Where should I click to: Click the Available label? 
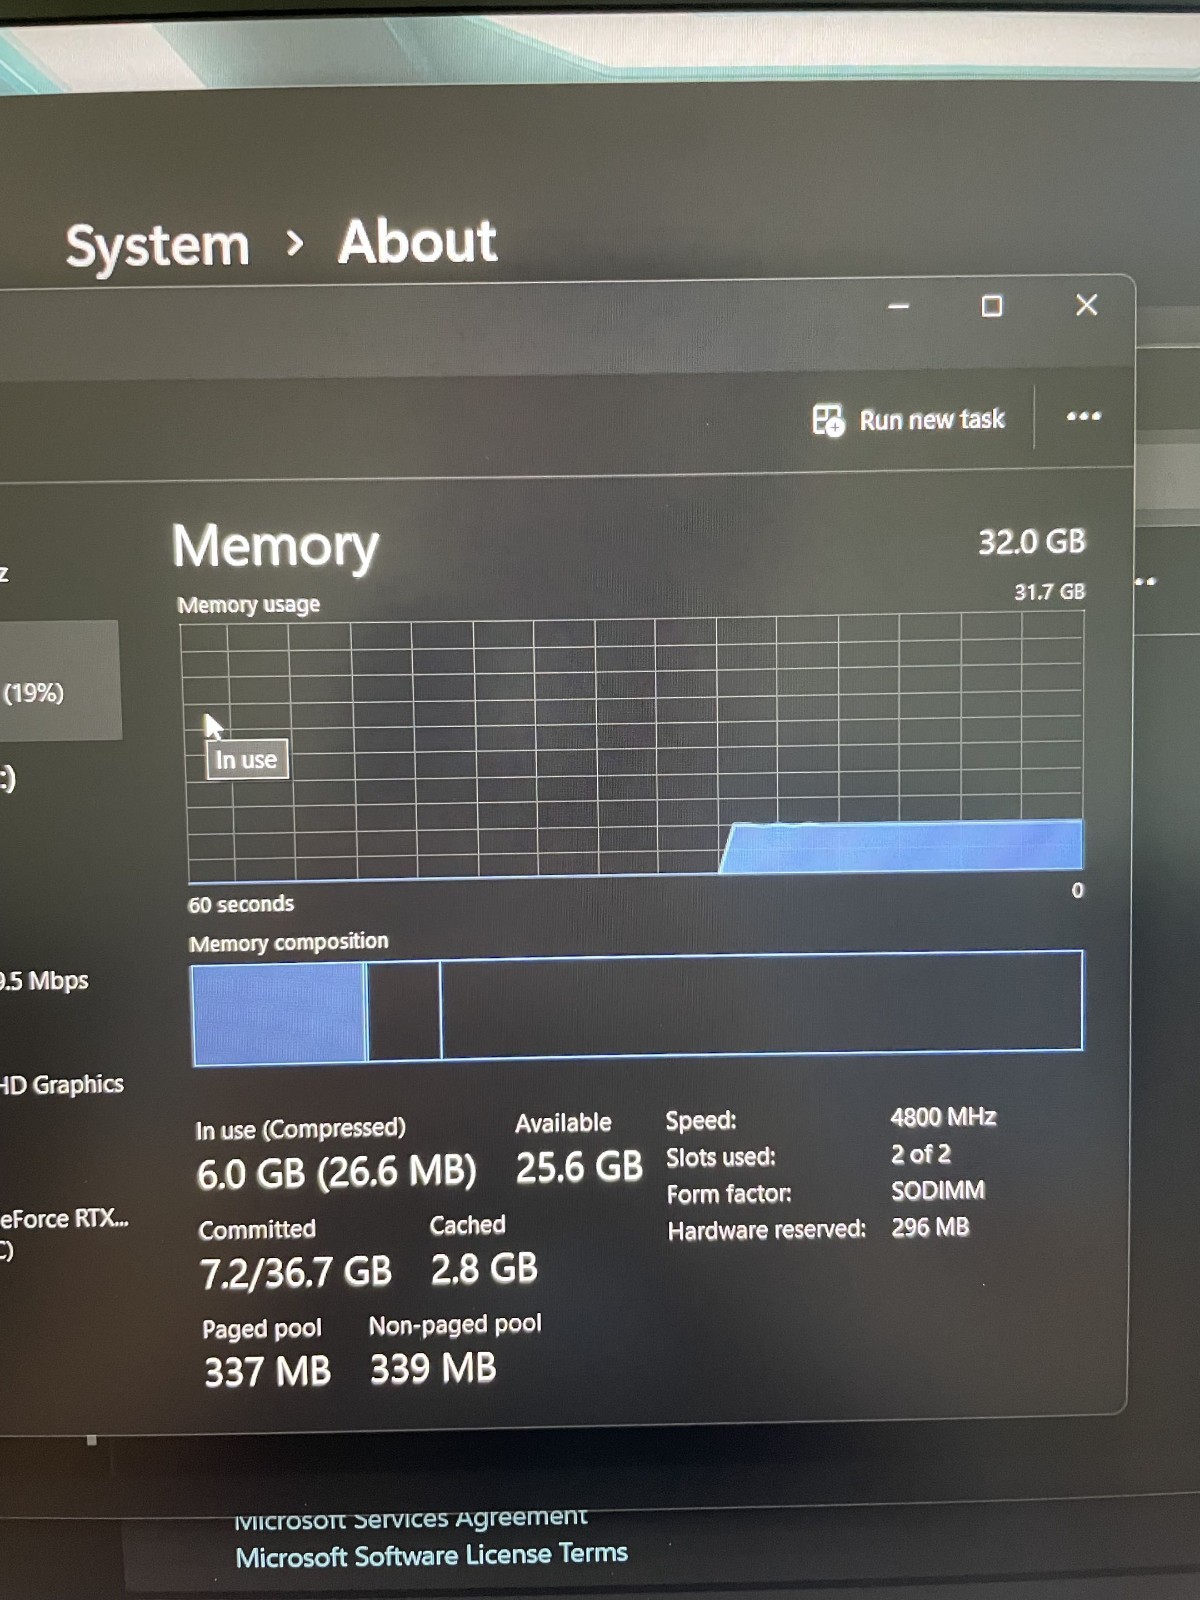coord(563,1123)
